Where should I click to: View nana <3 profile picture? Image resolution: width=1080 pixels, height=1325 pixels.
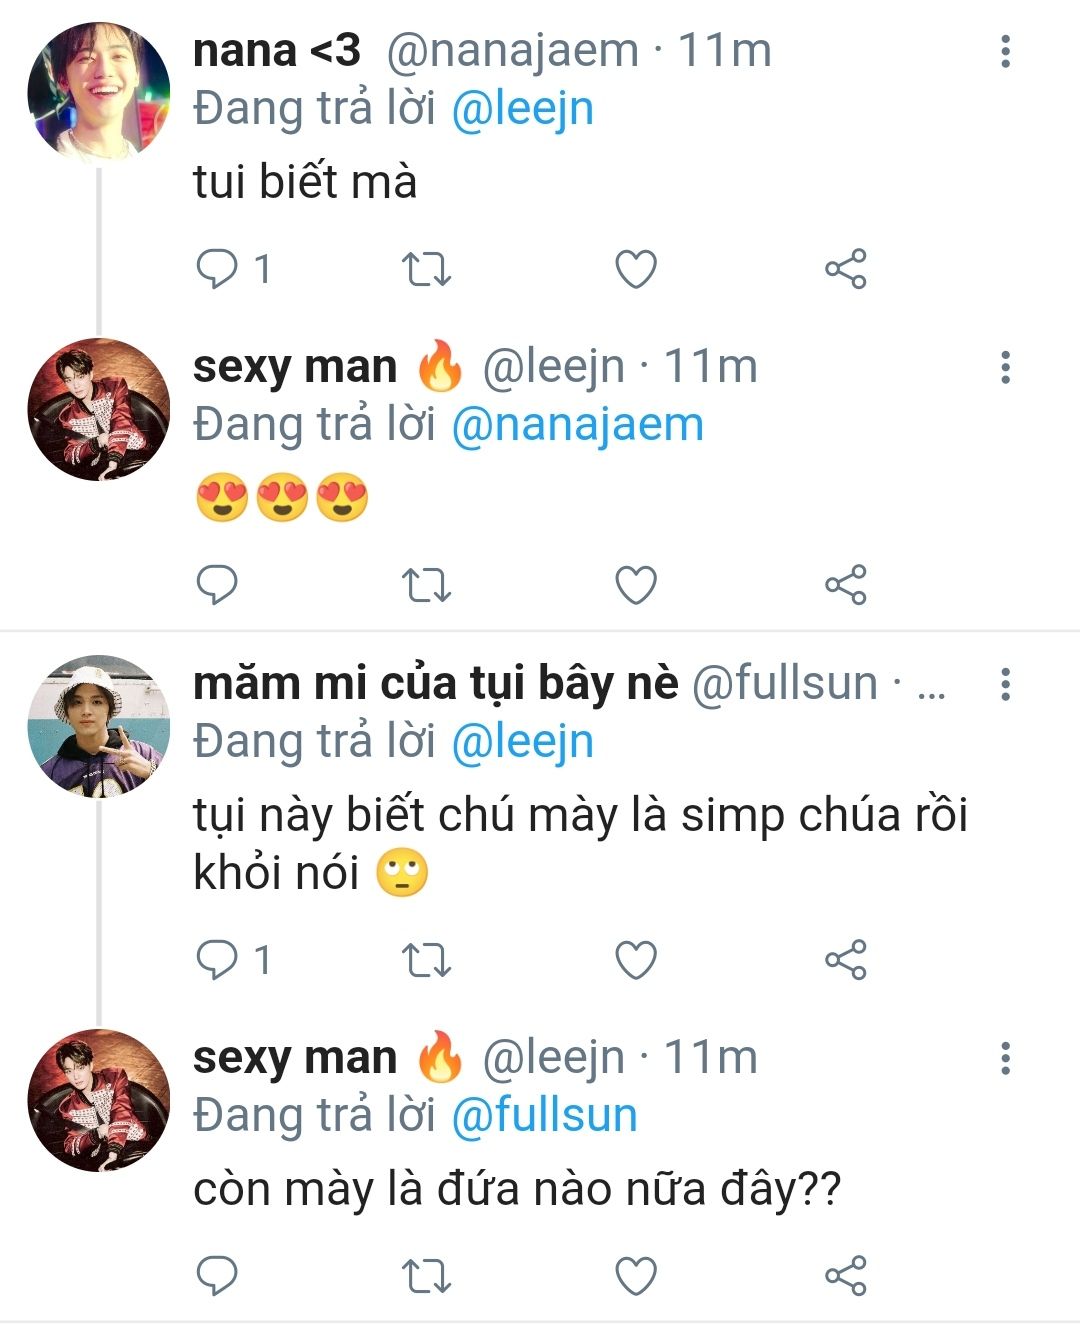click(x=98, y=93)
